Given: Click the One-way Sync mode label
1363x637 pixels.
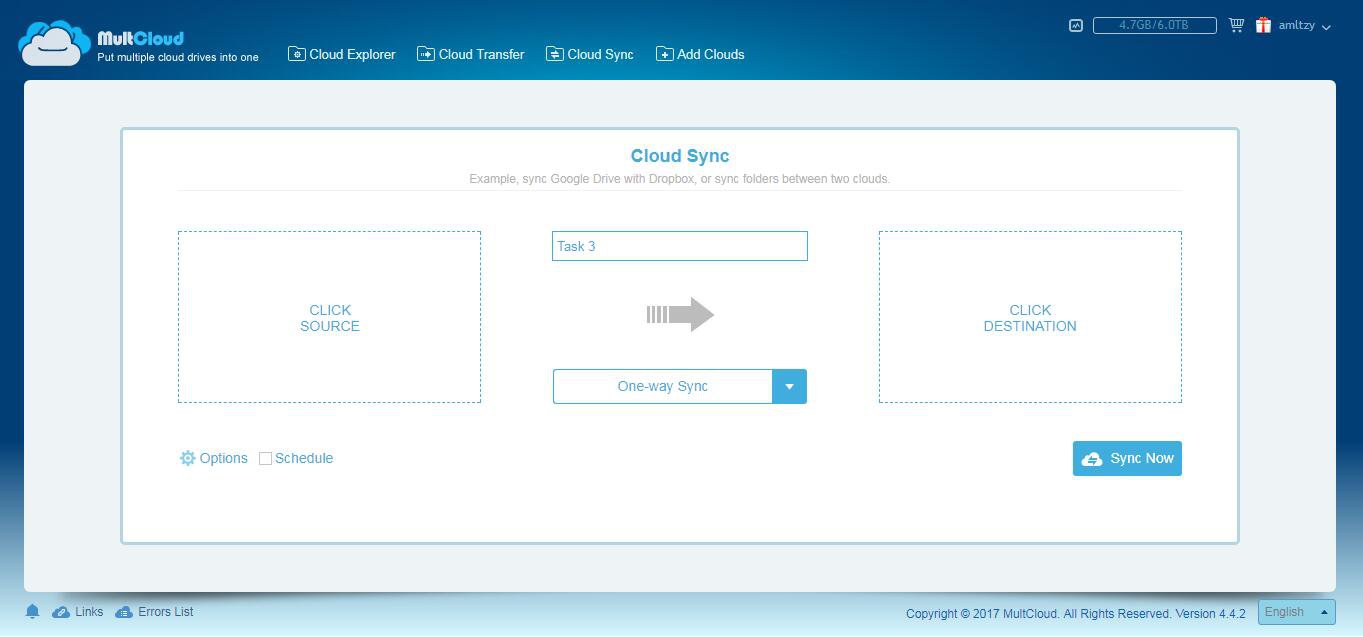Looking at the screenshot, I should pos(662,386).
